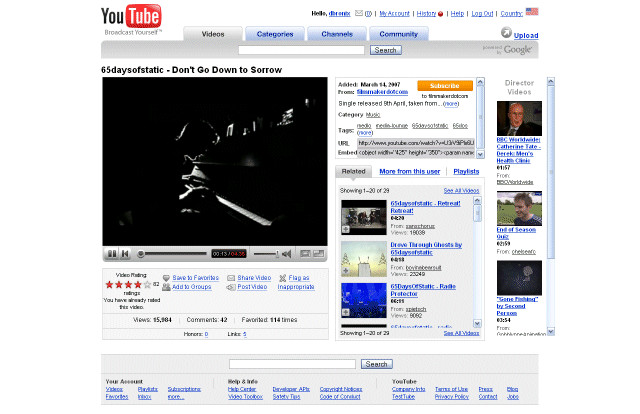This screenshot has height=414, width=640.
Task: Restart video with the rewind button
Action: coord(125,254)
